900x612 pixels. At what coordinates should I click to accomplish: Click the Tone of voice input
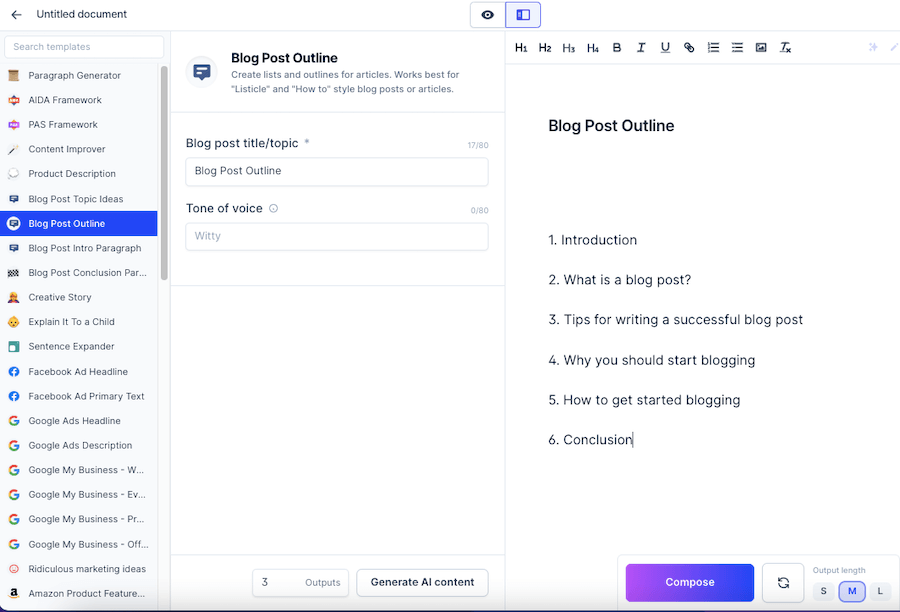(337, 237)
